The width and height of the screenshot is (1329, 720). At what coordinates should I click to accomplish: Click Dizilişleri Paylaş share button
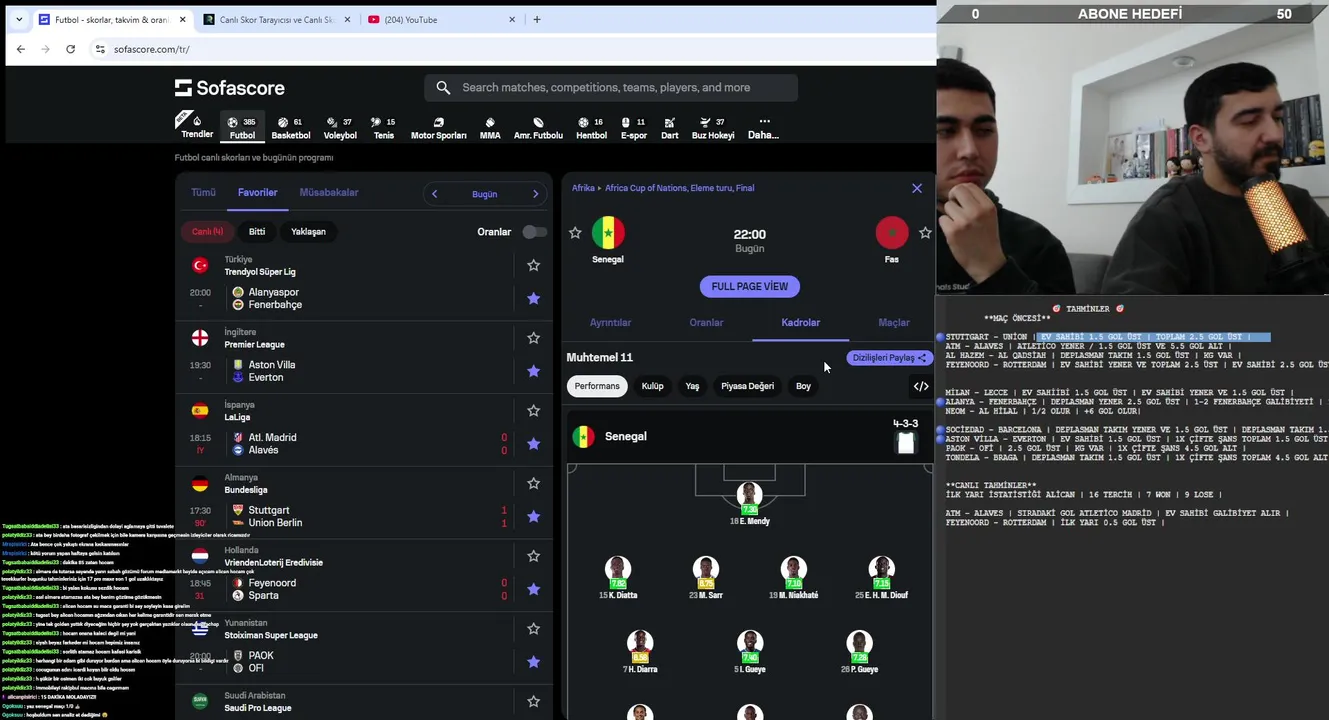tap(889, 358)
